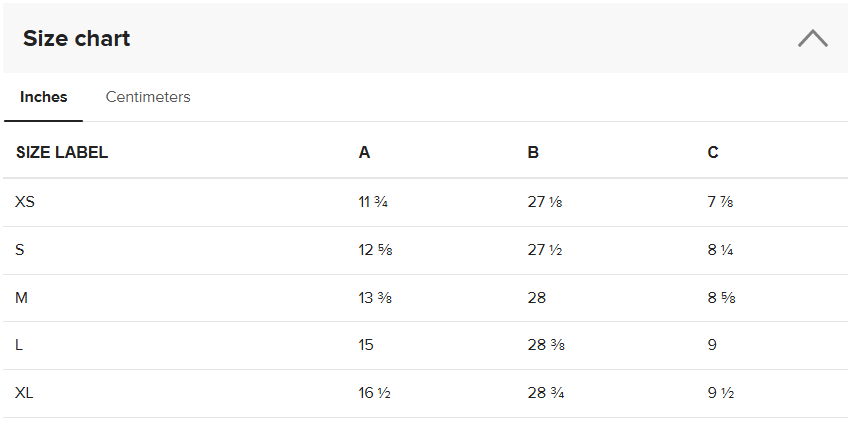The height and width of the screenshot is (425, 858).
Task: Click column header A
Action: (x=364, y=153)
